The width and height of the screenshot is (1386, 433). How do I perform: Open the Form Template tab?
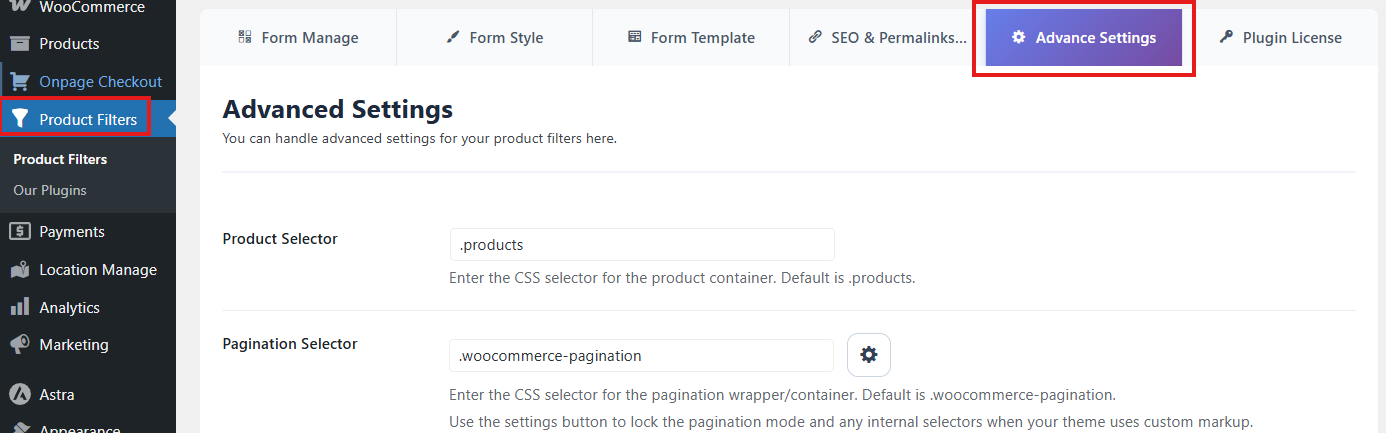(x=691, y=38)
